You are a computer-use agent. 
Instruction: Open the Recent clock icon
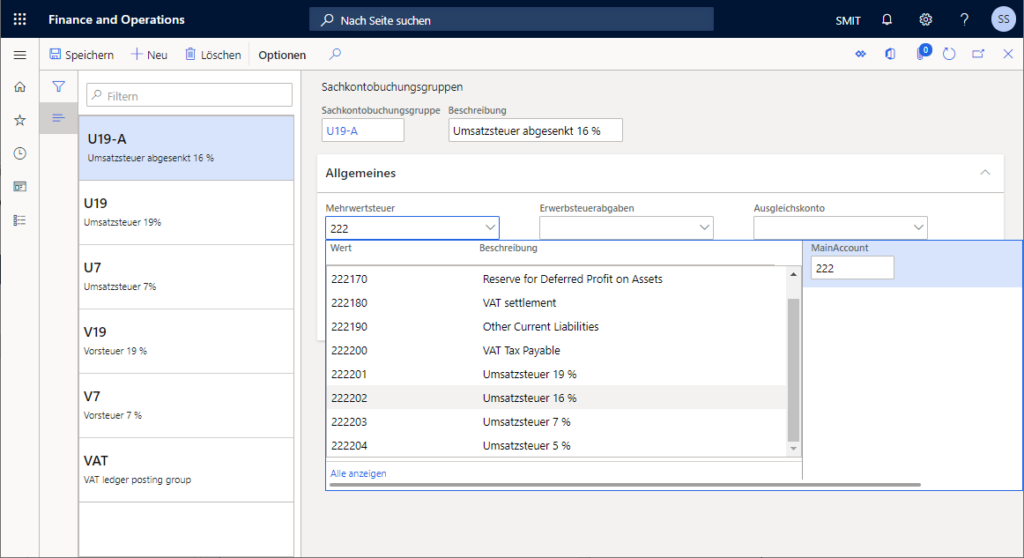click(20, 154)
